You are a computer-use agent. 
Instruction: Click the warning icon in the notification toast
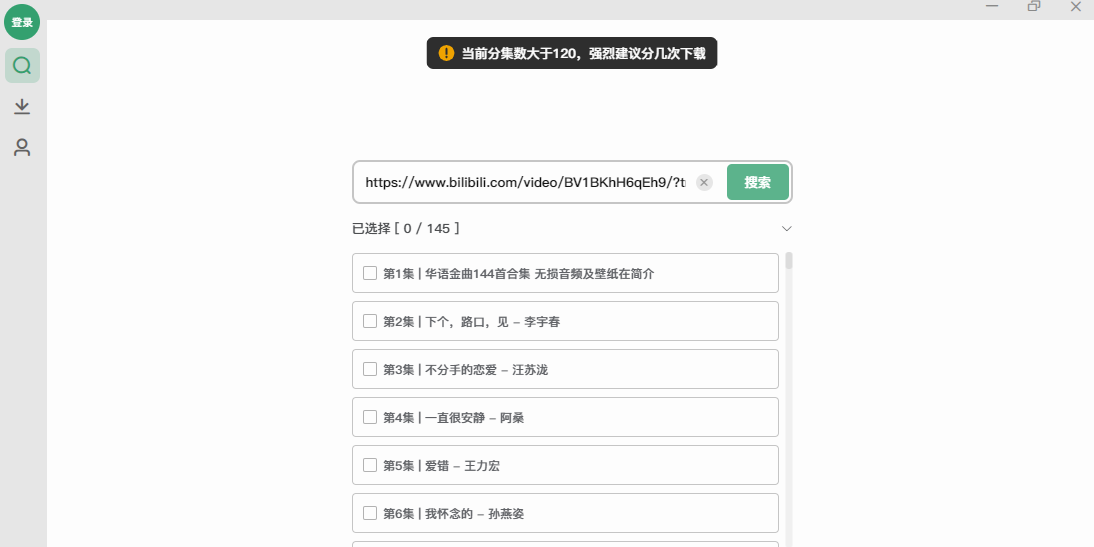446,53
